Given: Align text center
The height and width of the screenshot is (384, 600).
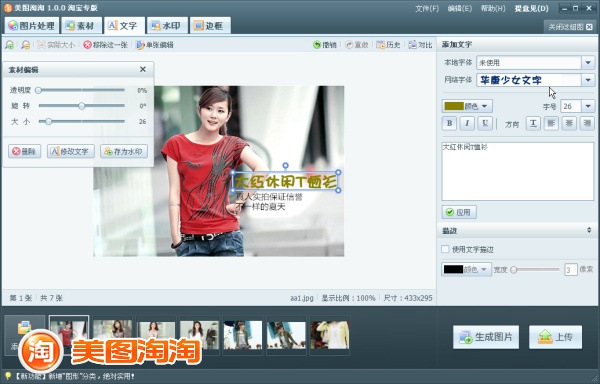Looking at the screenshot, I should tap(569, 123).
